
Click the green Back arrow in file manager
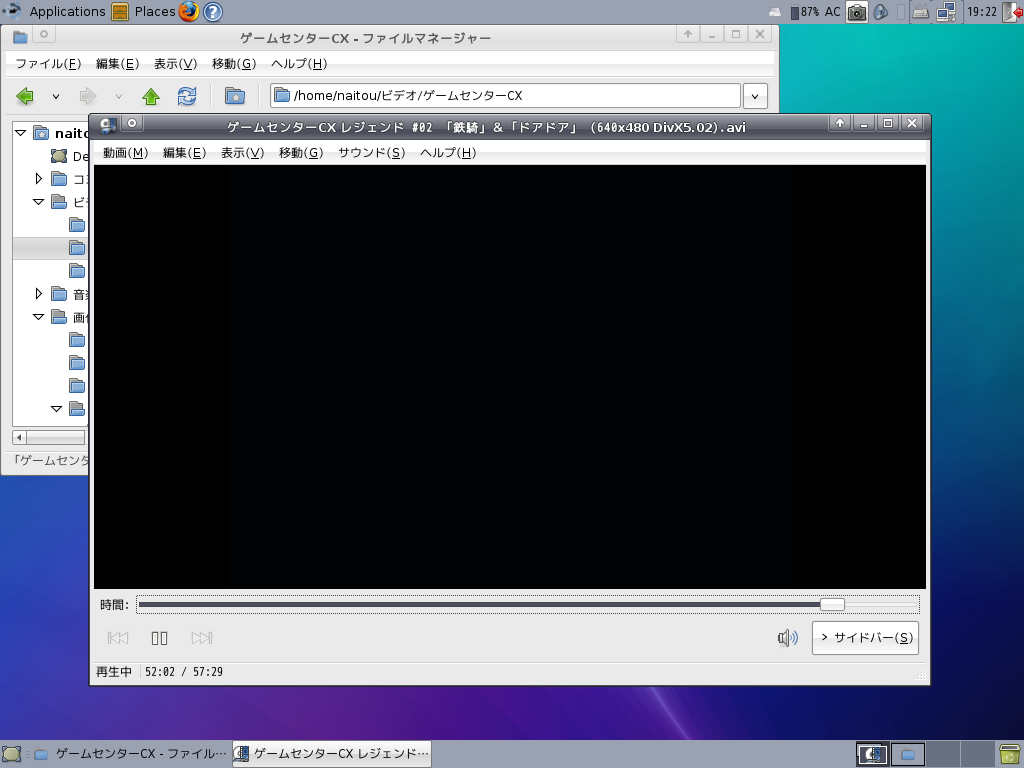(x=25, y=97)
